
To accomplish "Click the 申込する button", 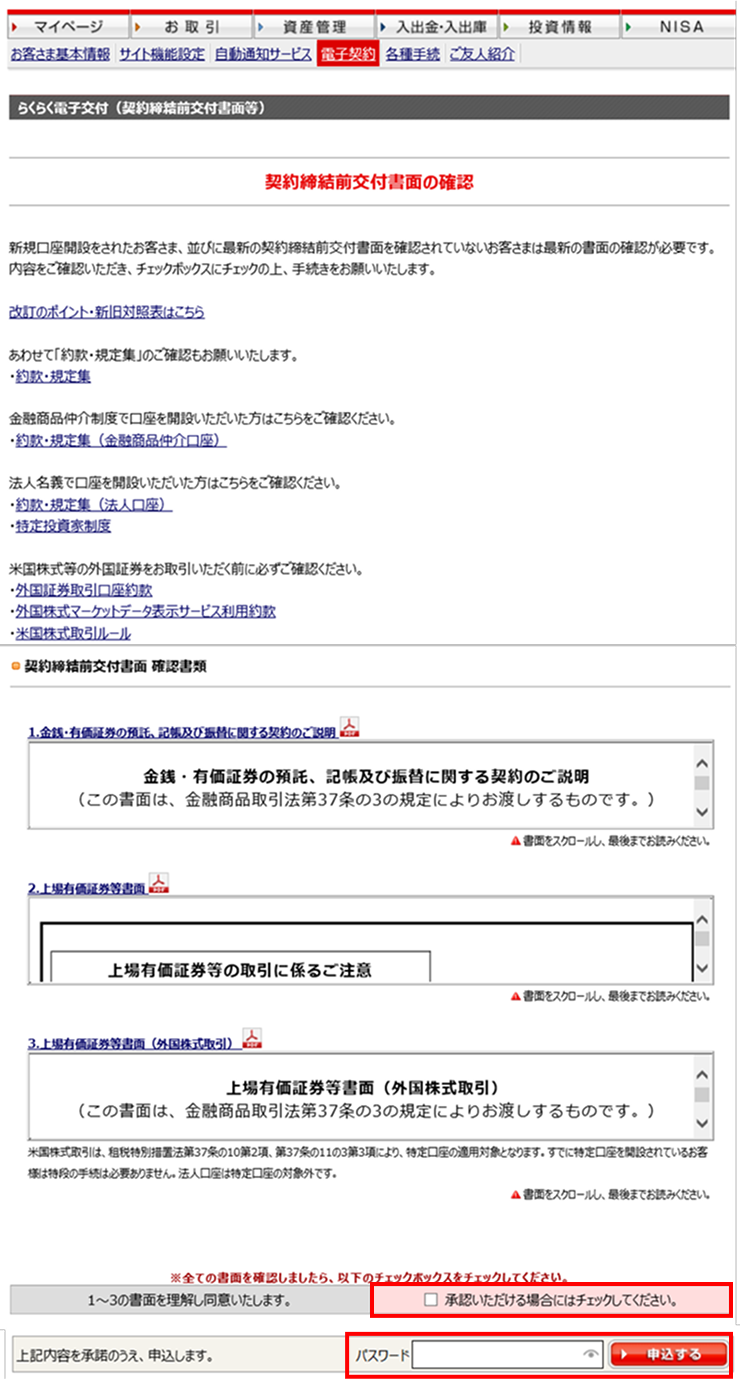I will click(670, 1355).
